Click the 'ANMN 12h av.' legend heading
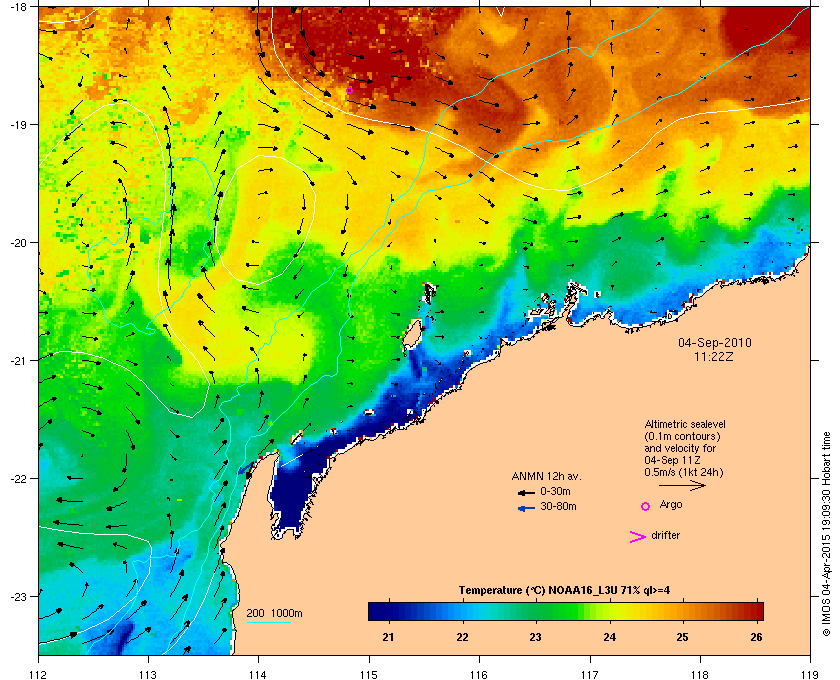This screenshot has height=680, width=840. click(546, 476)
